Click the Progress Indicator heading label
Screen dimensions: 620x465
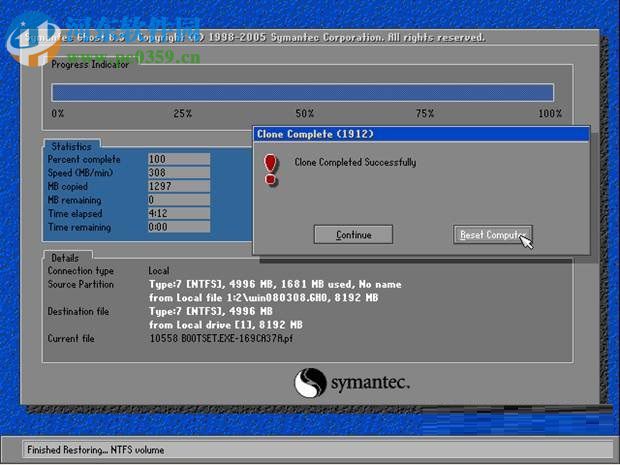90,65
